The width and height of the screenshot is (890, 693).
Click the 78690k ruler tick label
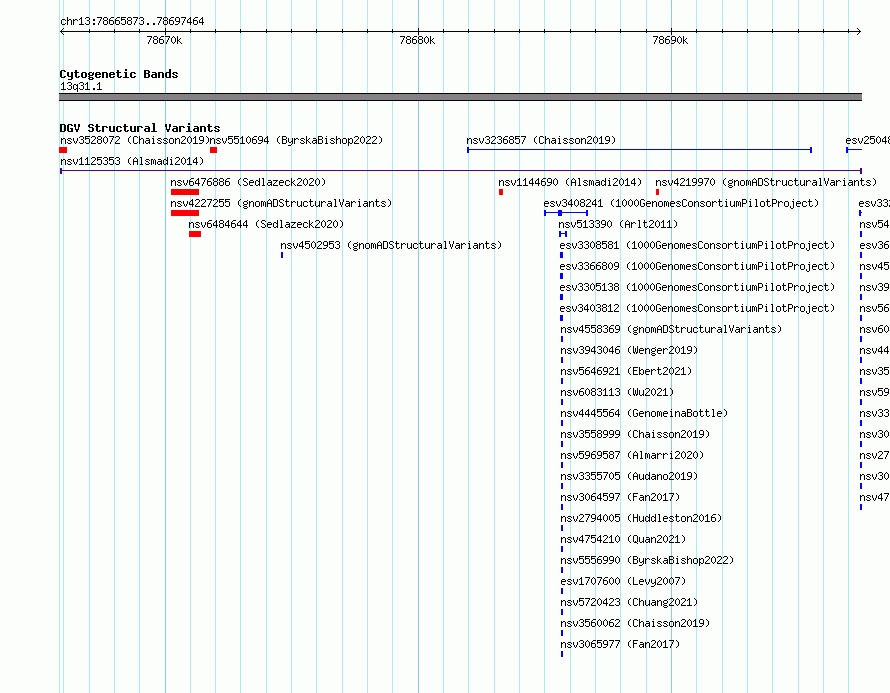(670, 40)
